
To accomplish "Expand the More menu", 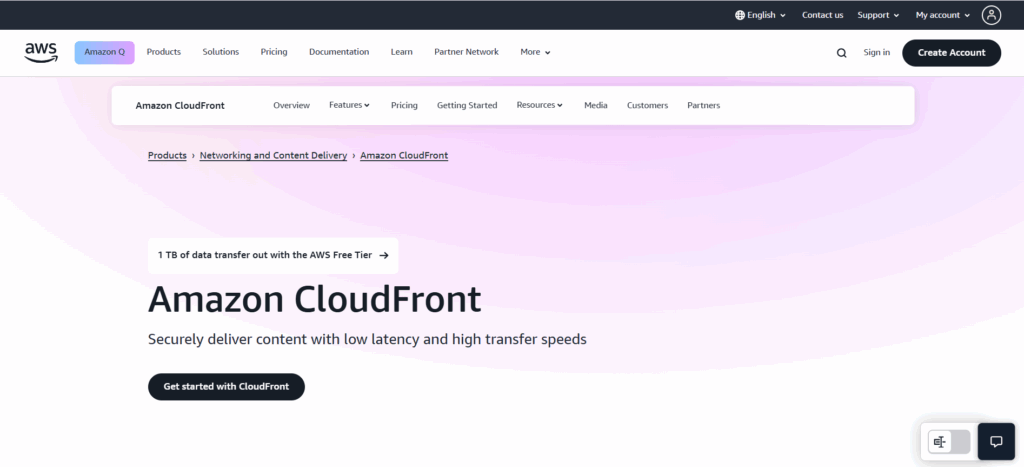I will tap(536, 52).
